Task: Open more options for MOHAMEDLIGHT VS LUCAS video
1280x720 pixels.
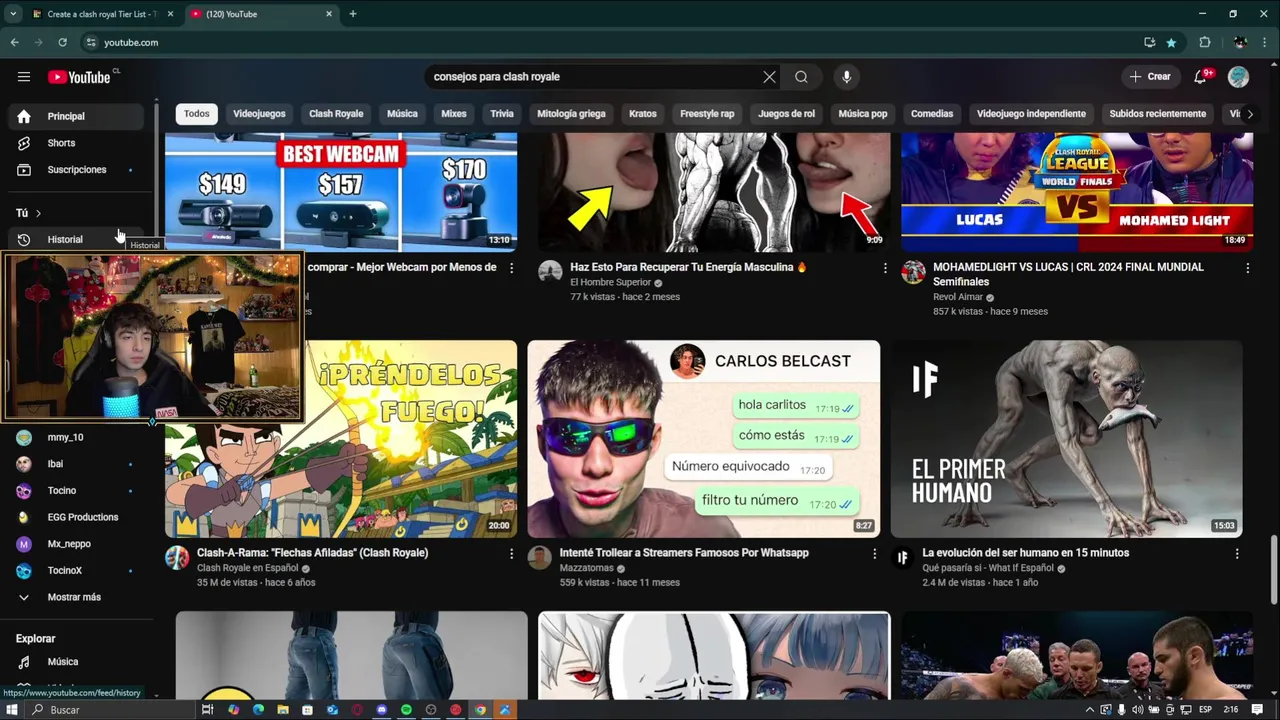Action: pos(1247,268)
